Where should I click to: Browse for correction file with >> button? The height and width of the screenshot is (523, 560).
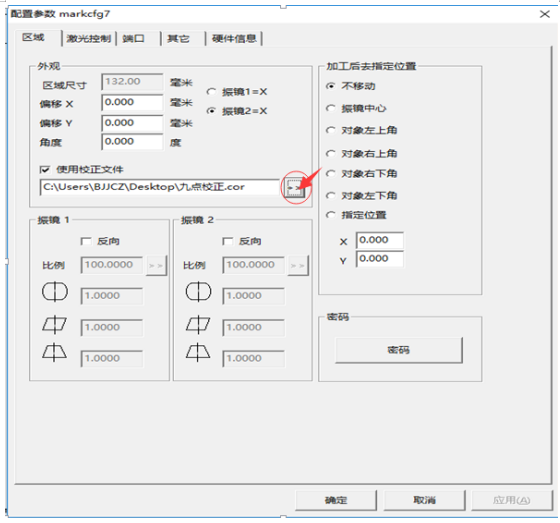pyautogui.click(x=294, y=187)
